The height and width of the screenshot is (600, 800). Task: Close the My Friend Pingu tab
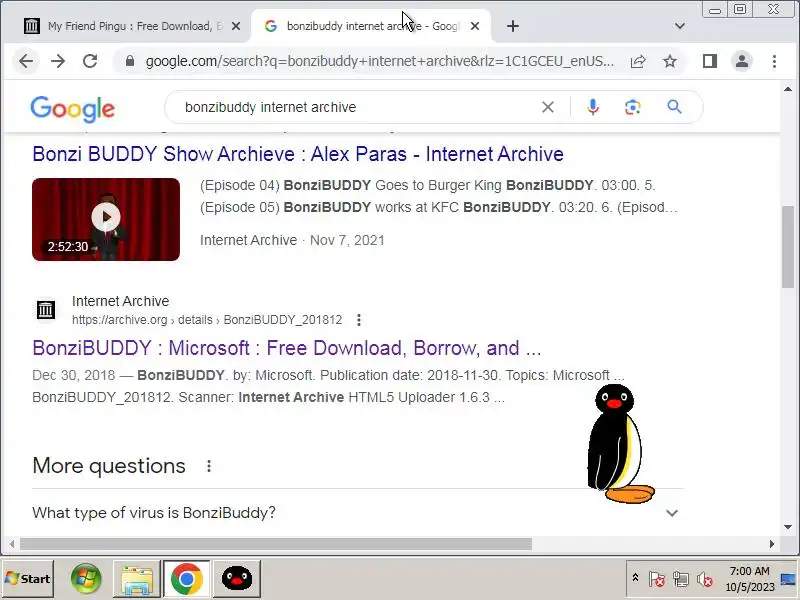pyautogui.click(x=236, y=26)
